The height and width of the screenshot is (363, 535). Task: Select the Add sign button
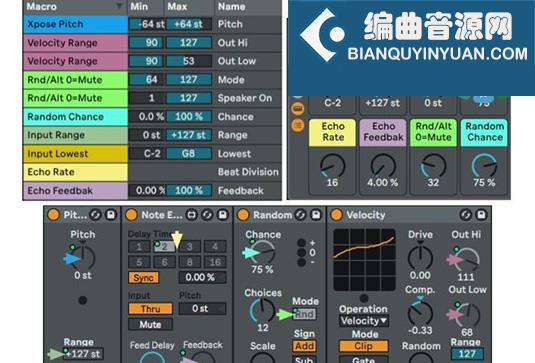[304, 346]
